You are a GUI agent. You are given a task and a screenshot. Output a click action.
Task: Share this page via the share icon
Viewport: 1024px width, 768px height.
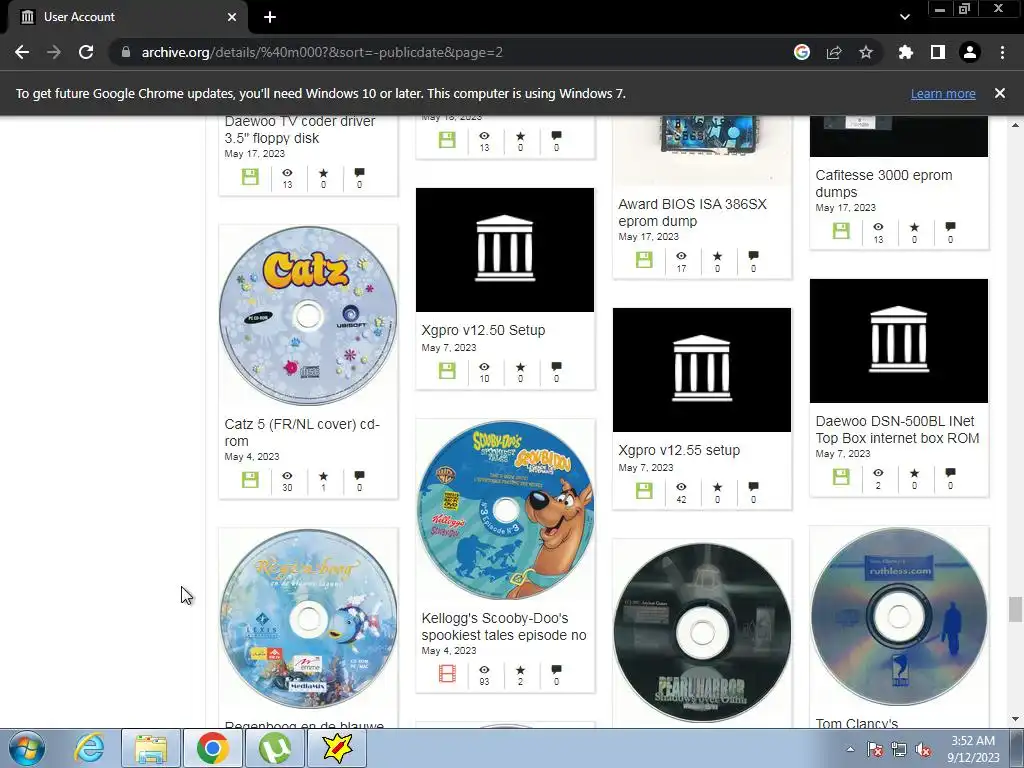pos(834,52)
